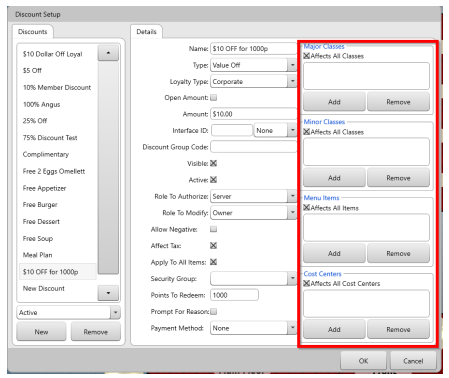Click the Name input field
449x378 pixels.
coord(253,49)
